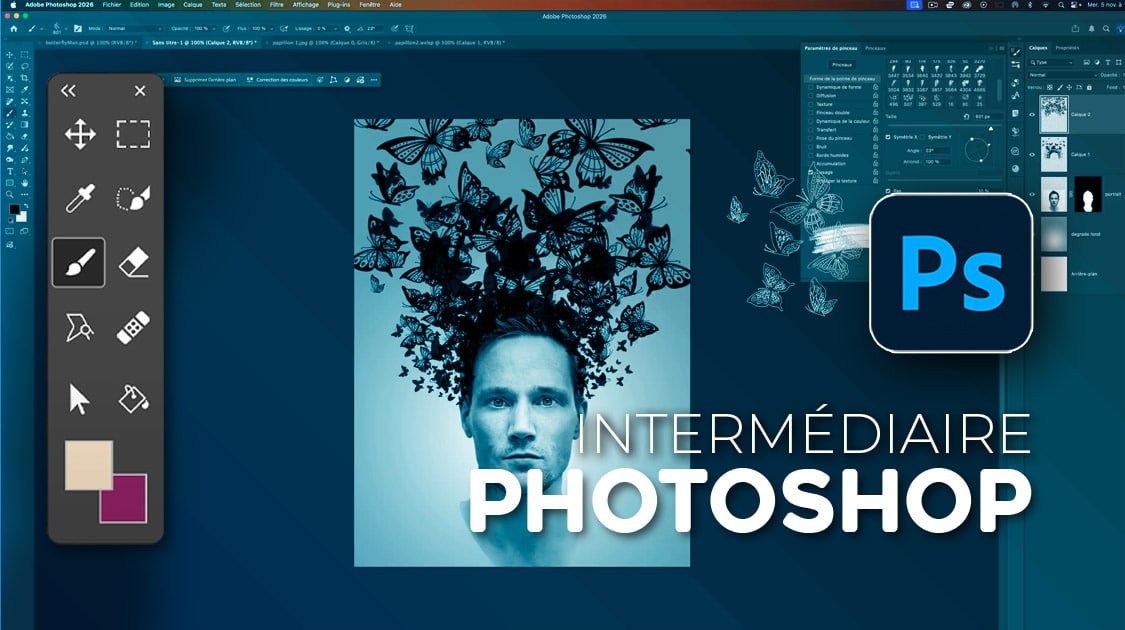The height and width of the screenshot is (630, 1125).
Task: Click the Correction des couleurs button
Action: click(x=280, y=80)
